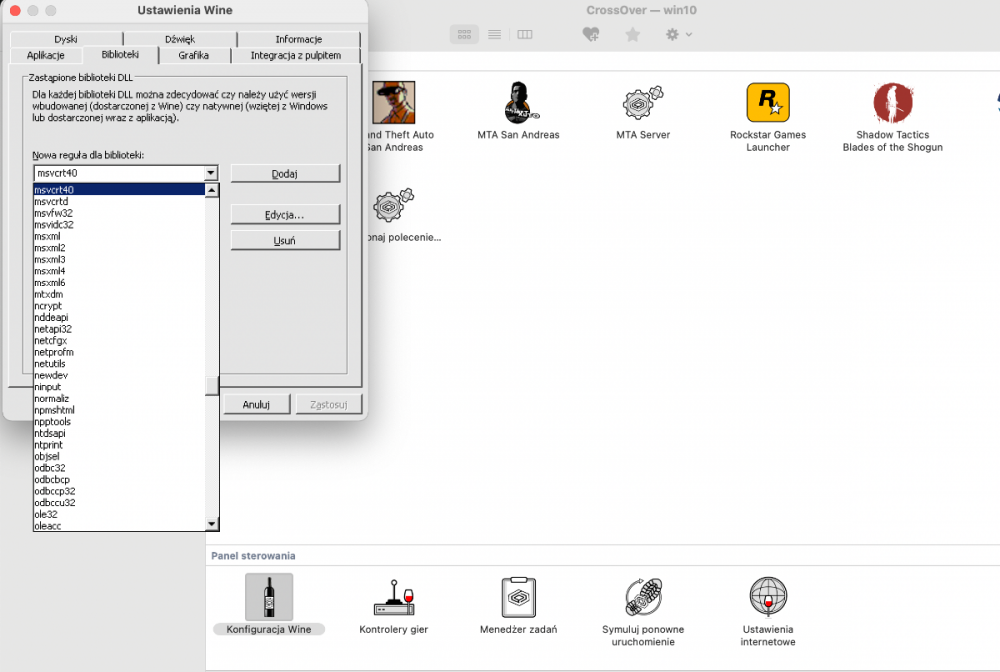
Task: Open the Rockstar Games Launcher icon
Action: pos(768,102)
